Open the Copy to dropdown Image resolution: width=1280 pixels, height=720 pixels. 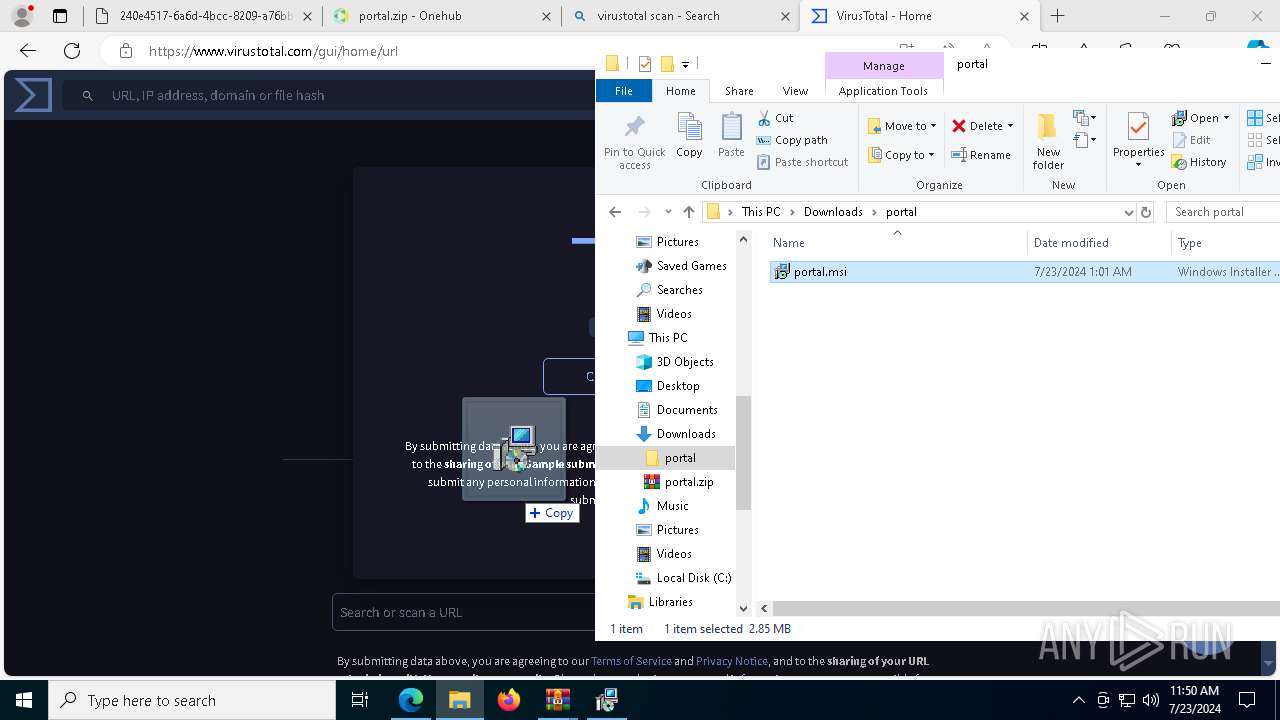point(901,155)
